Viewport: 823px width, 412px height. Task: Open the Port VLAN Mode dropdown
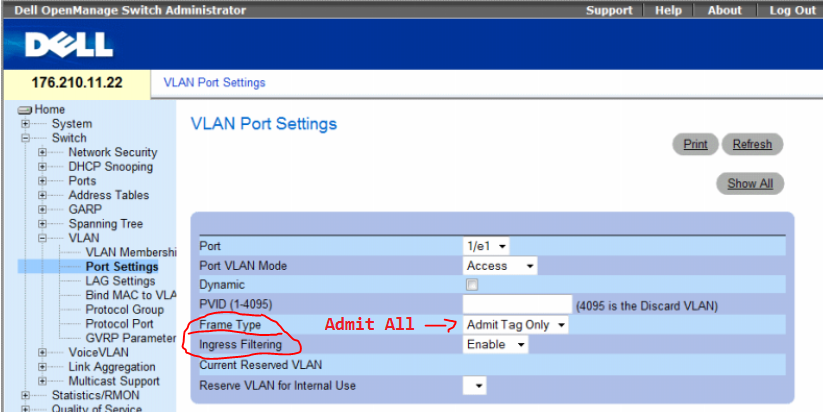pos(500,266)
